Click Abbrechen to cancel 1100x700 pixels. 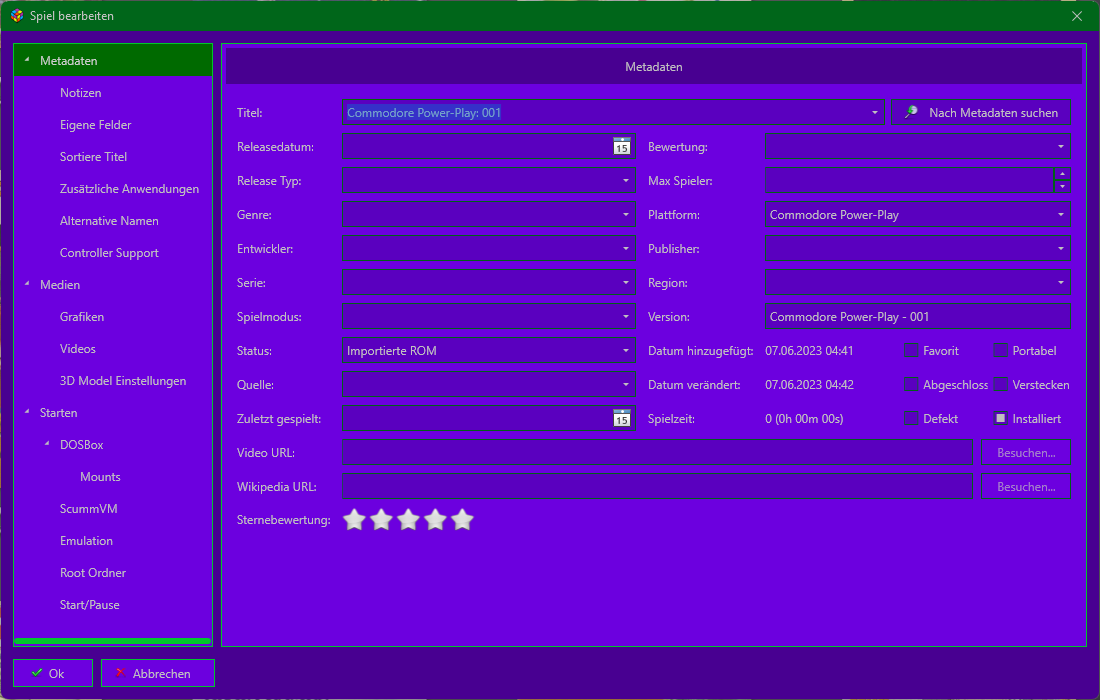click(158, 673)
